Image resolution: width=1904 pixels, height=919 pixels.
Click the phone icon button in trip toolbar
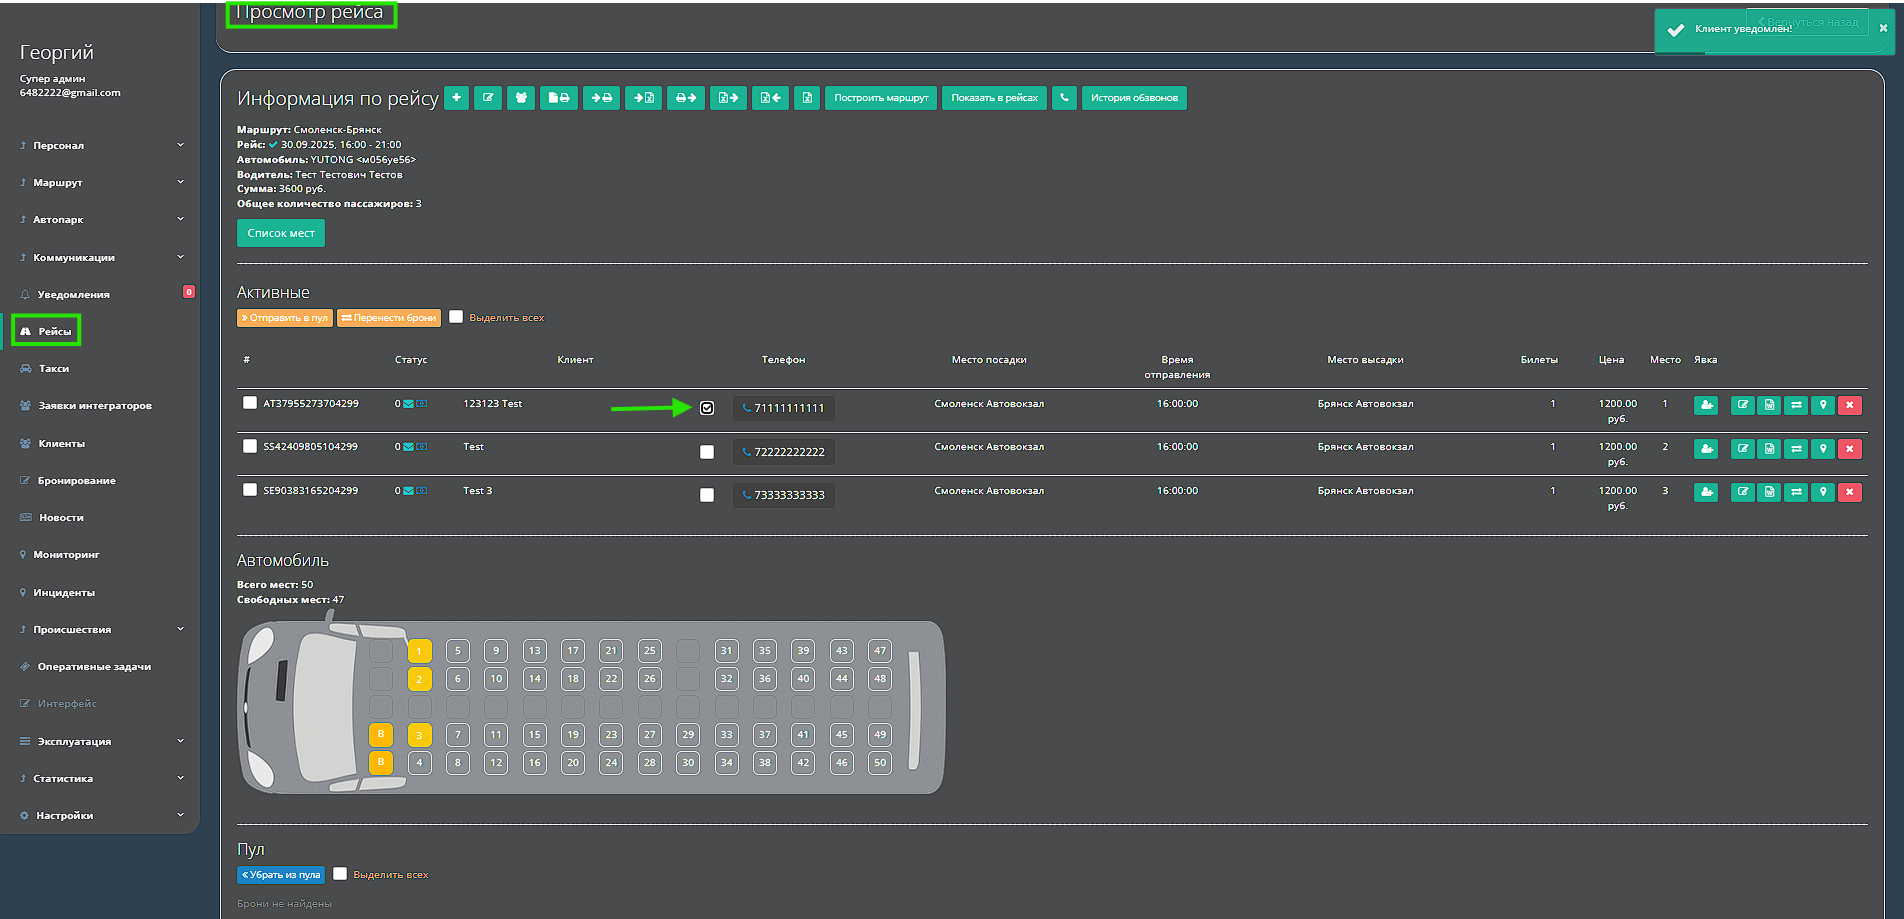[x=1064, y=98]
